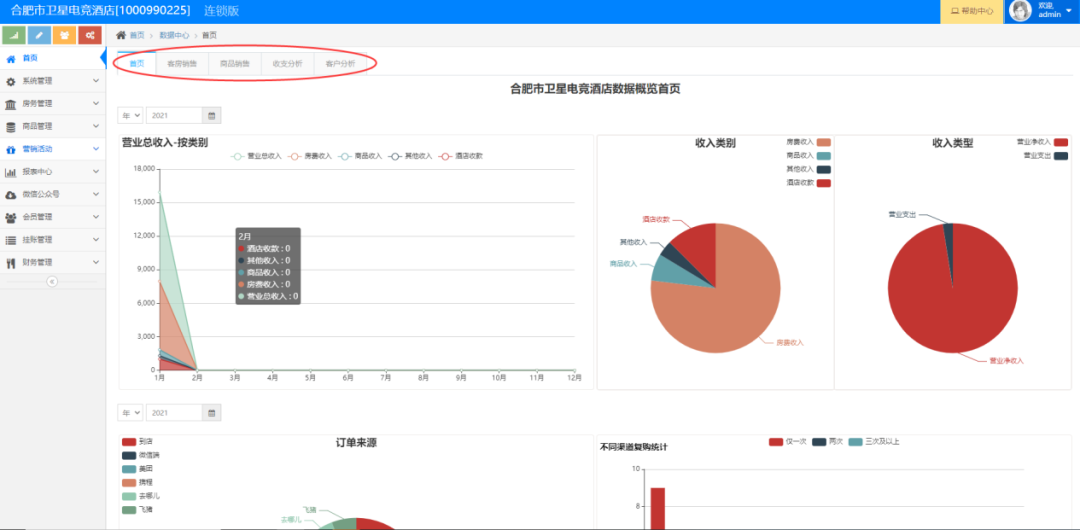
Task: Expand the 房务管理 menu chevron
Action: 96,104
